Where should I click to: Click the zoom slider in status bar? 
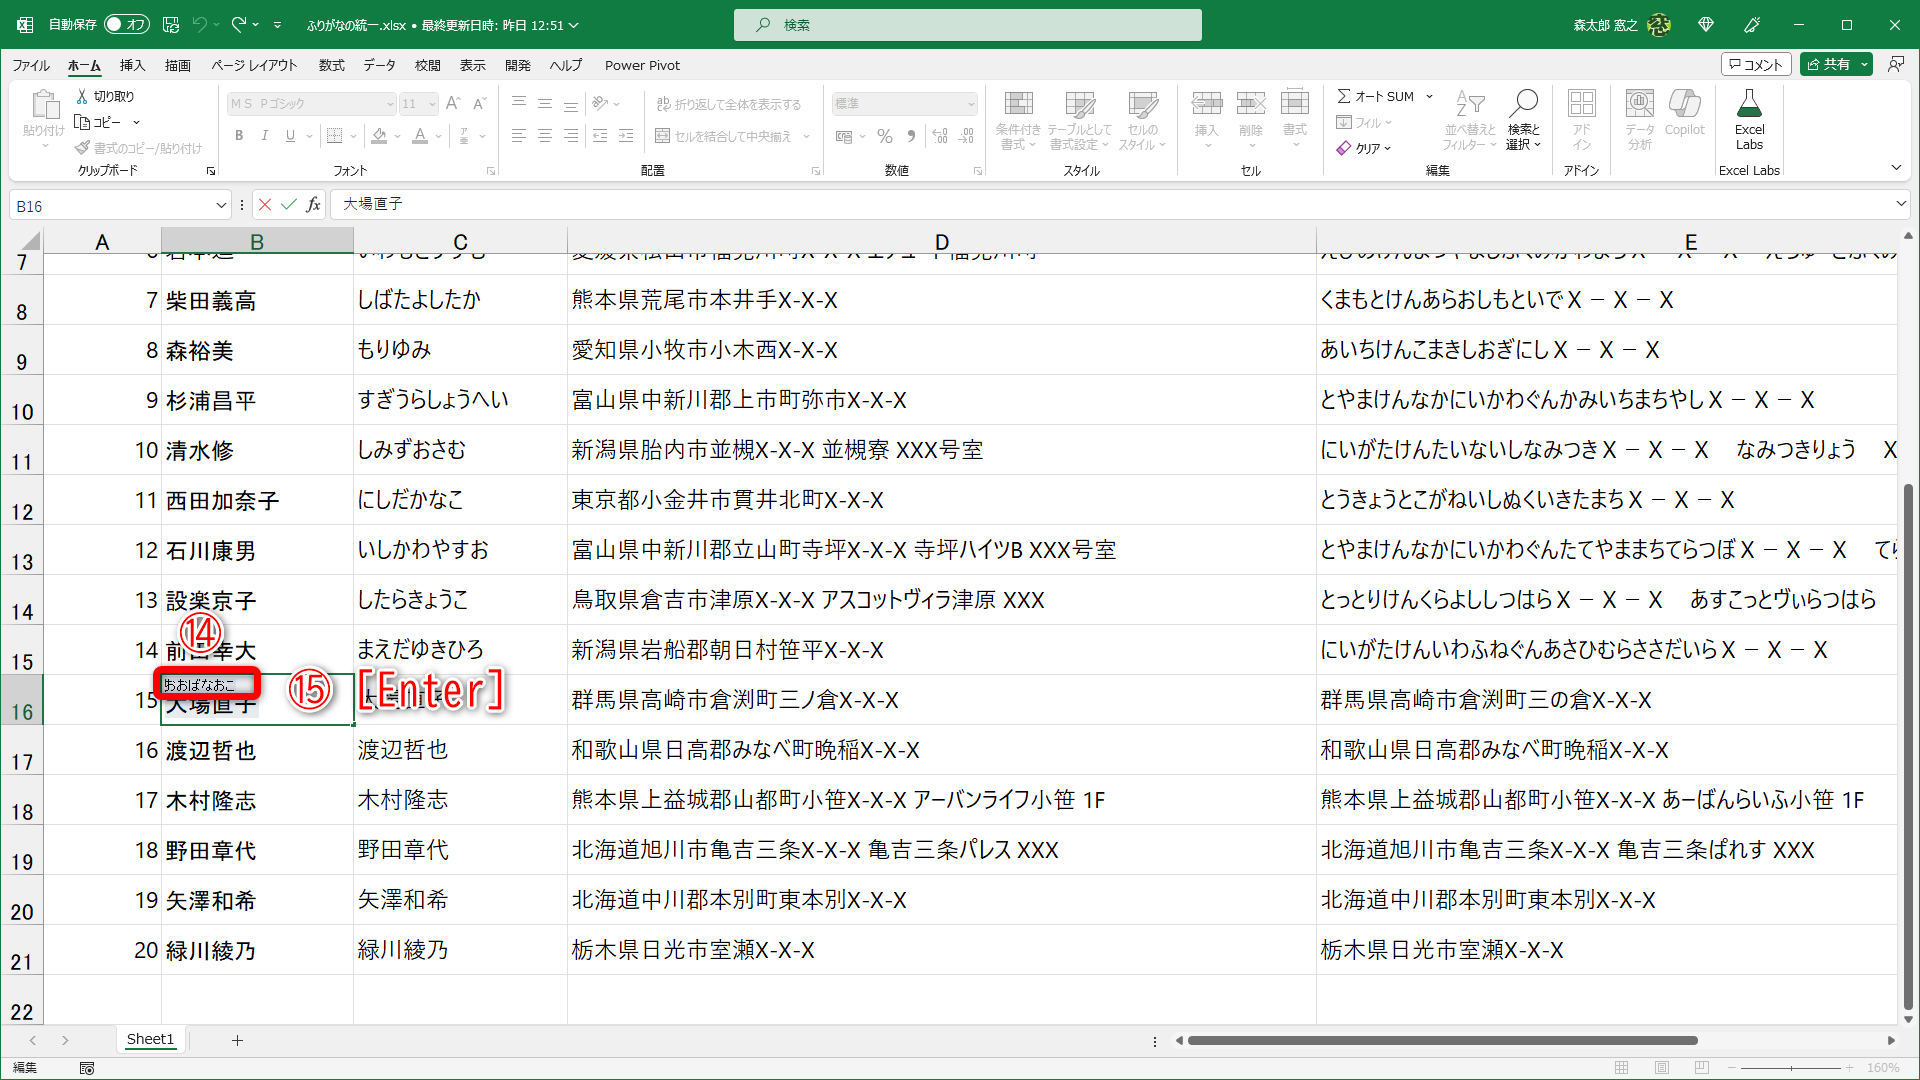1791,1068
